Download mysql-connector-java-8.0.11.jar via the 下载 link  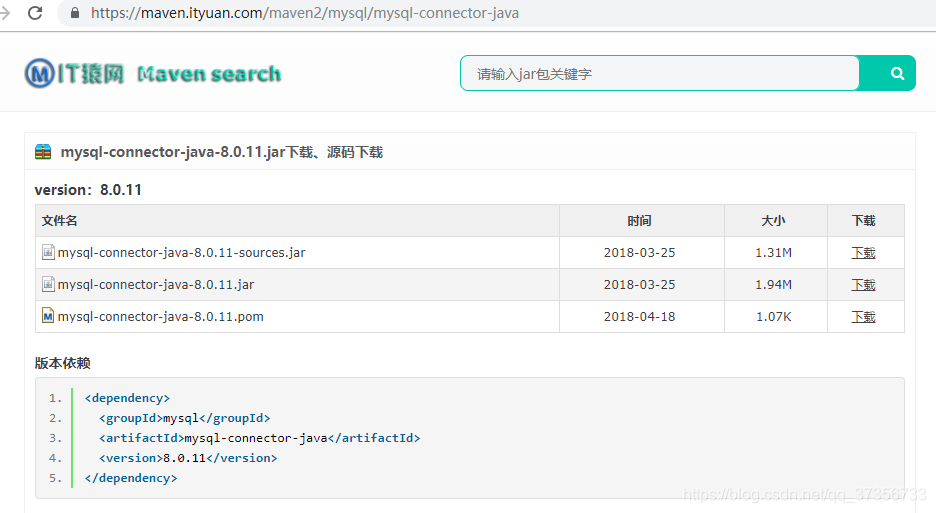point(863,285)
